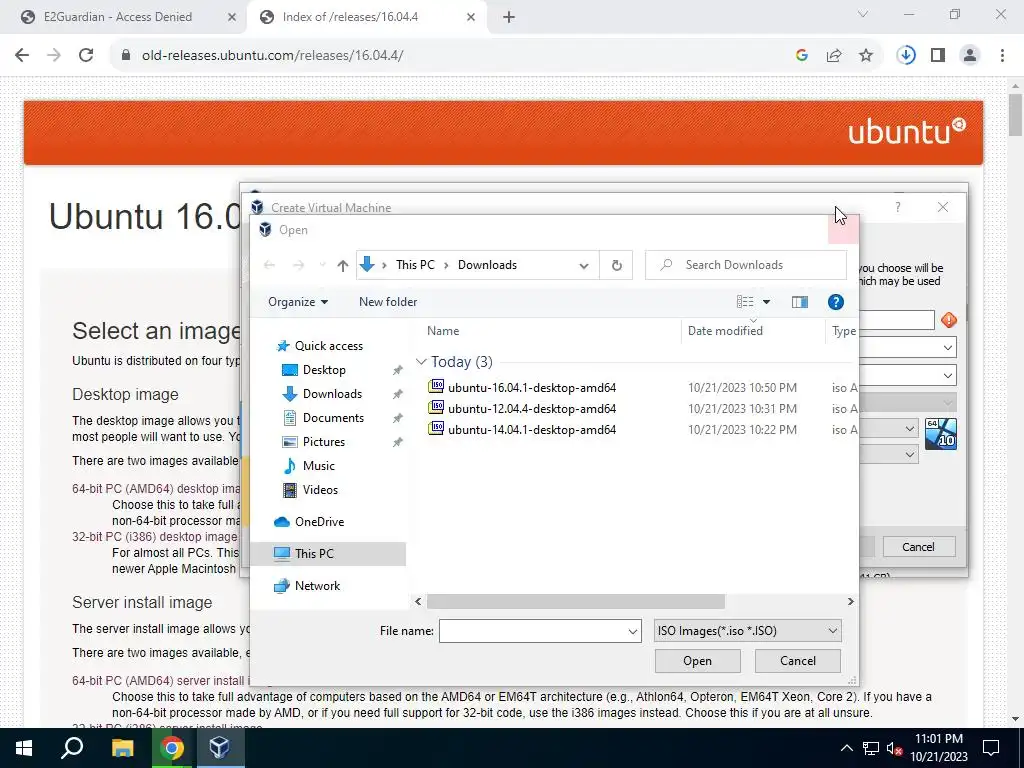Toggle Chrome side panel icon

coord(938,56)
